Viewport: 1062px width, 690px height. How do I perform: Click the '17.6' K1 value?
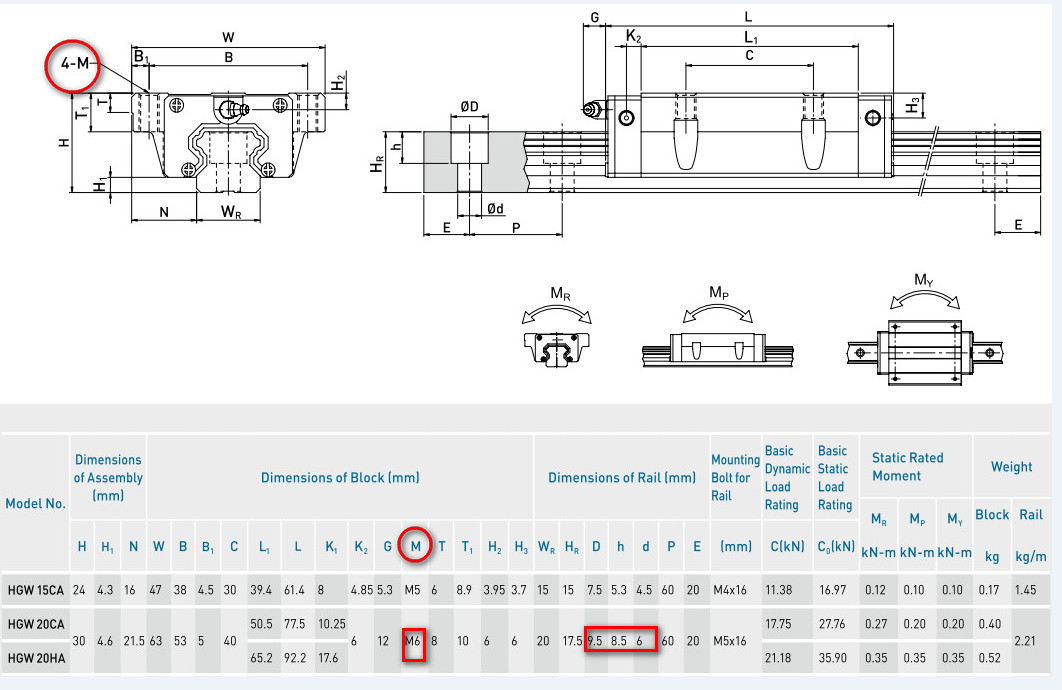tap(328, 657)
